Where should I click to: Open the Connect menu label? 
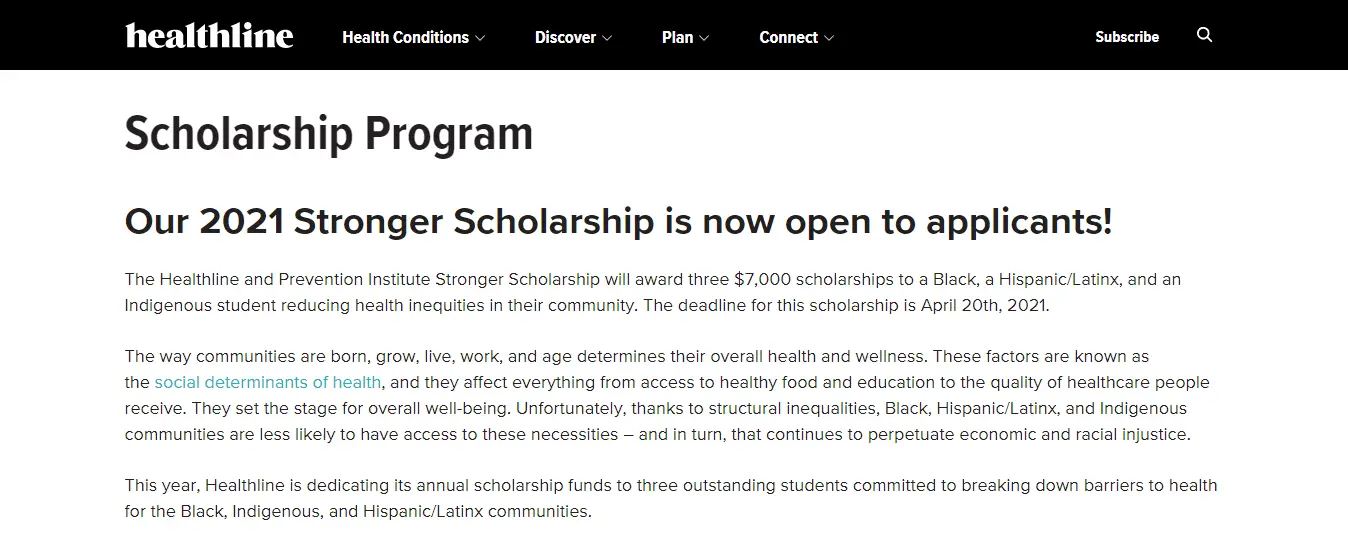[x=788, y=37]
